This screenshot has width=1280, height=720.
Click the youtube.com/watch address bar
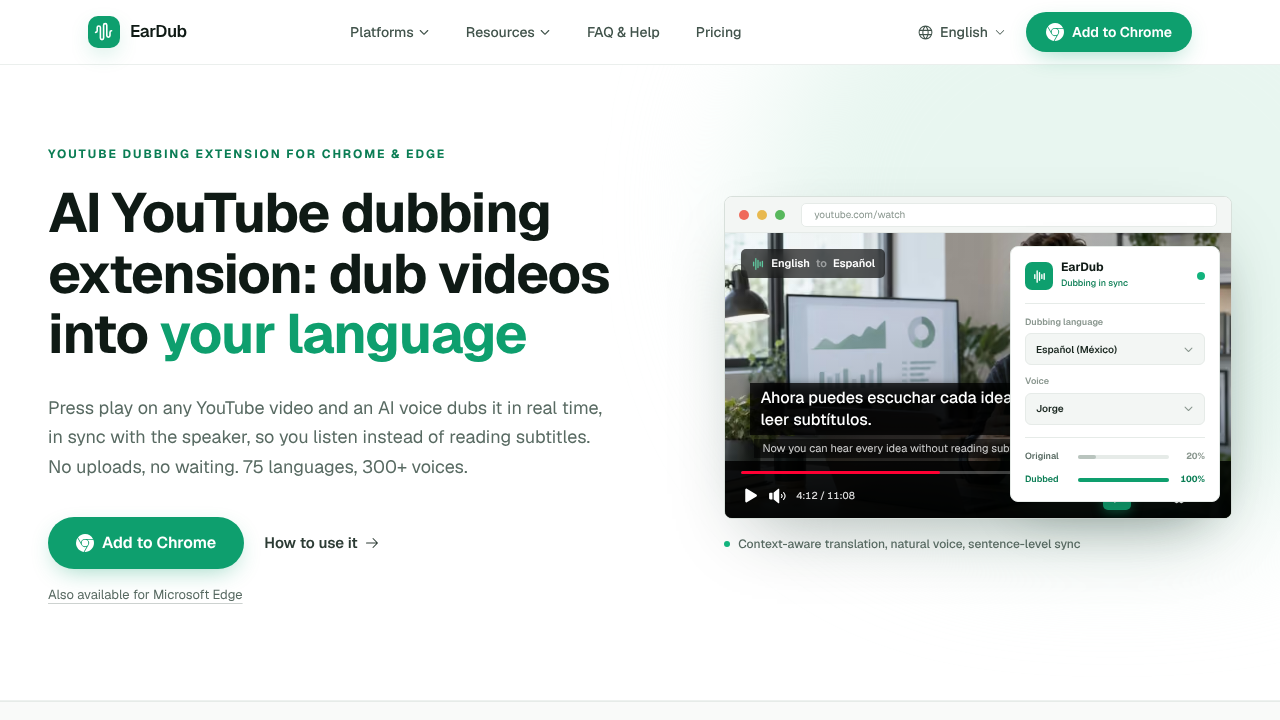pyautogui.click(x=1009, y=215)
